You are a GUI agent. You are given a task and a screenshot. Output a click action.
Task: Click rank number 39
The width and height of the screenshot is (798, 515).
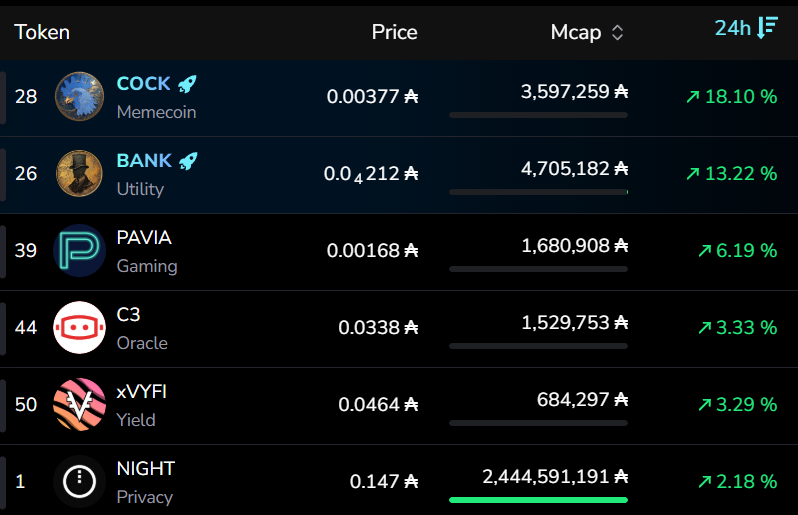point(26,250)
